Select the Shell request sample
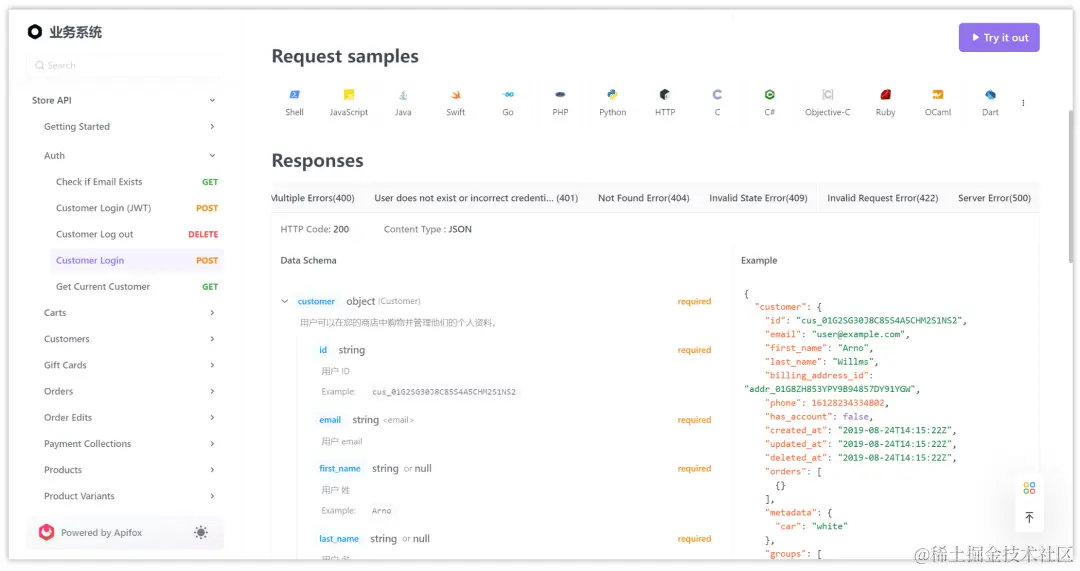This screenshot has height=571, width=1080. coord(294,102)
